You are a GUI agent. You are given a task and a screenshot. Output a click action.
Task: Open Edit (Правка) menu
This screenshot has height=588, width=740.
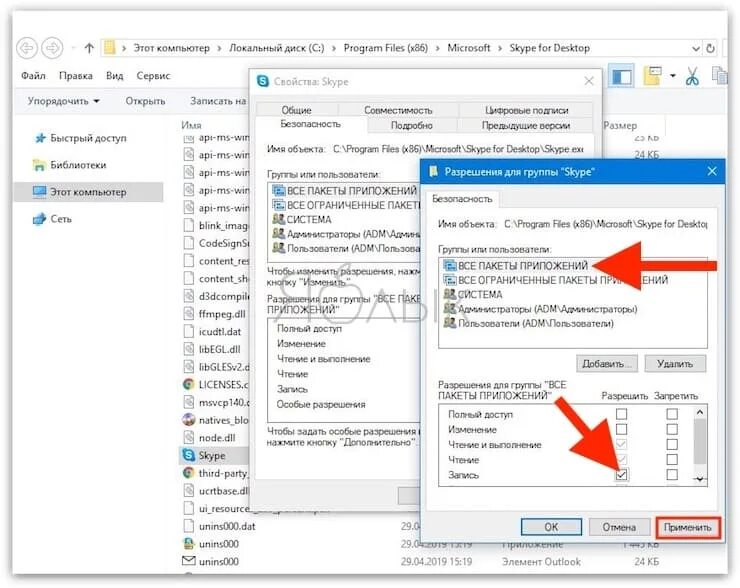click(x=76, y=76)
